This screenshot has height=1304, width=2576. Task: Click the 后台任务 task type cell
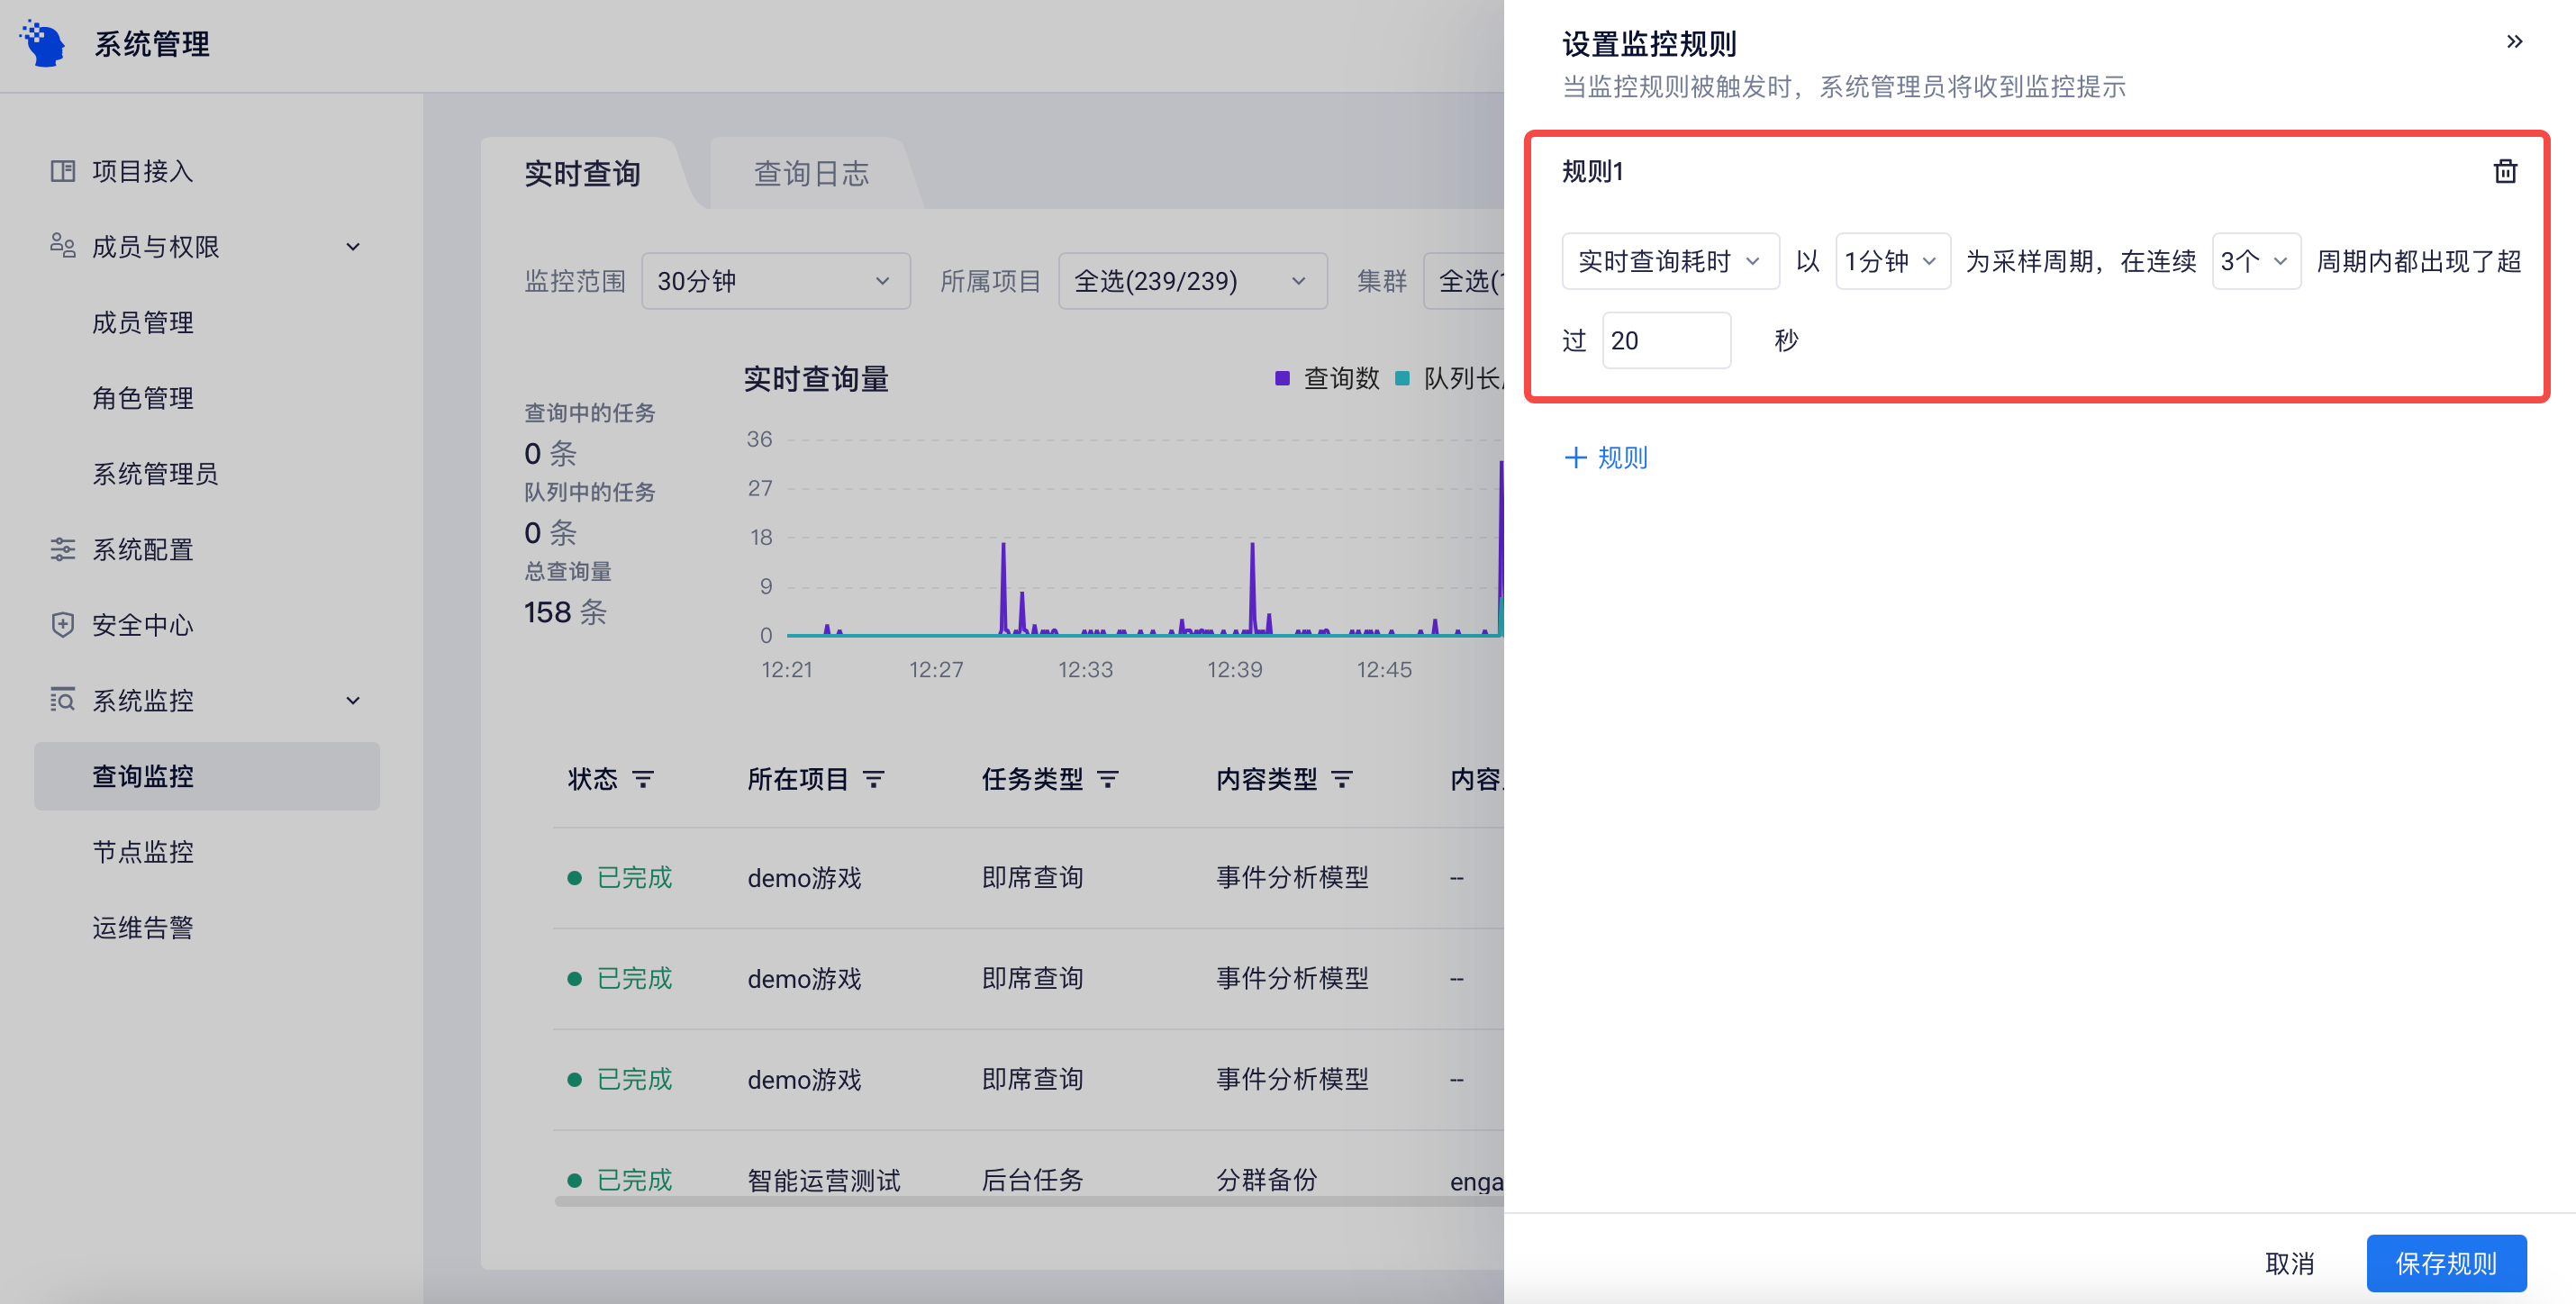point(1033,1180)
